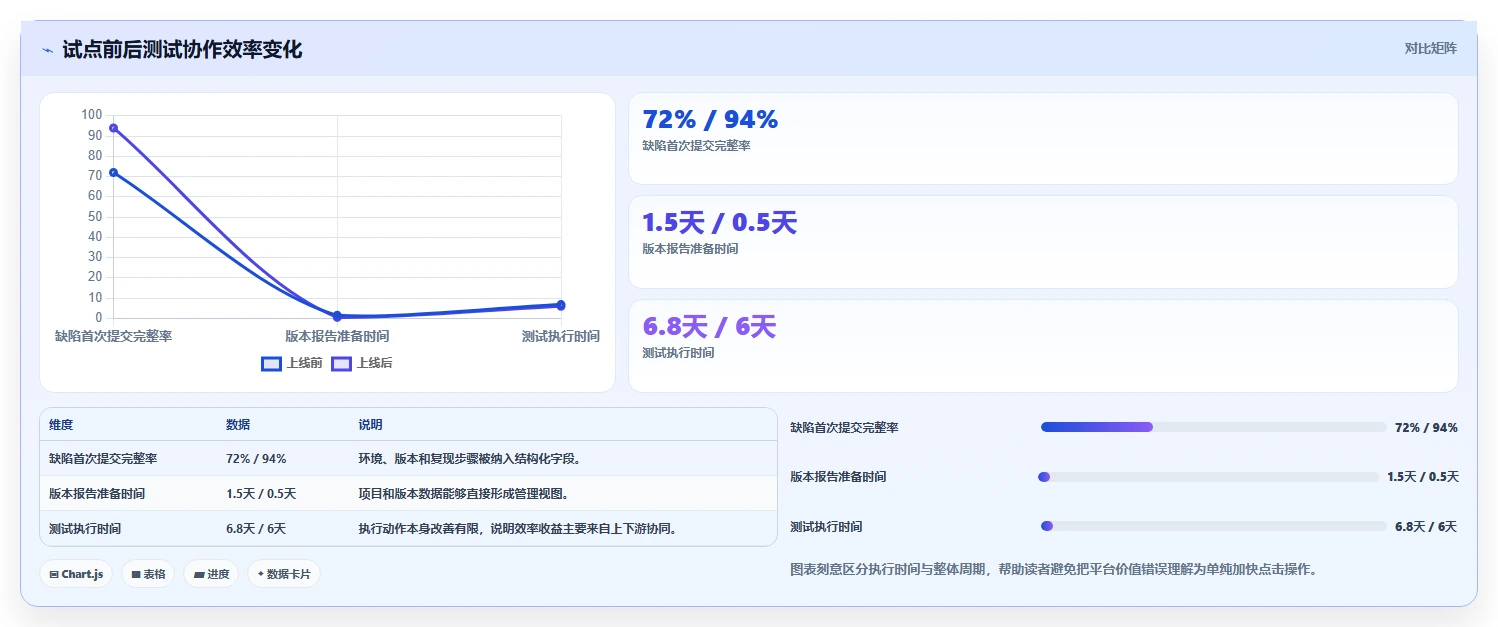The width and height of the screenshot is (1498, 627).
Task: Click the footnote beginning 图表刻意区分执行时间
Action: [x=1054, y=570]
